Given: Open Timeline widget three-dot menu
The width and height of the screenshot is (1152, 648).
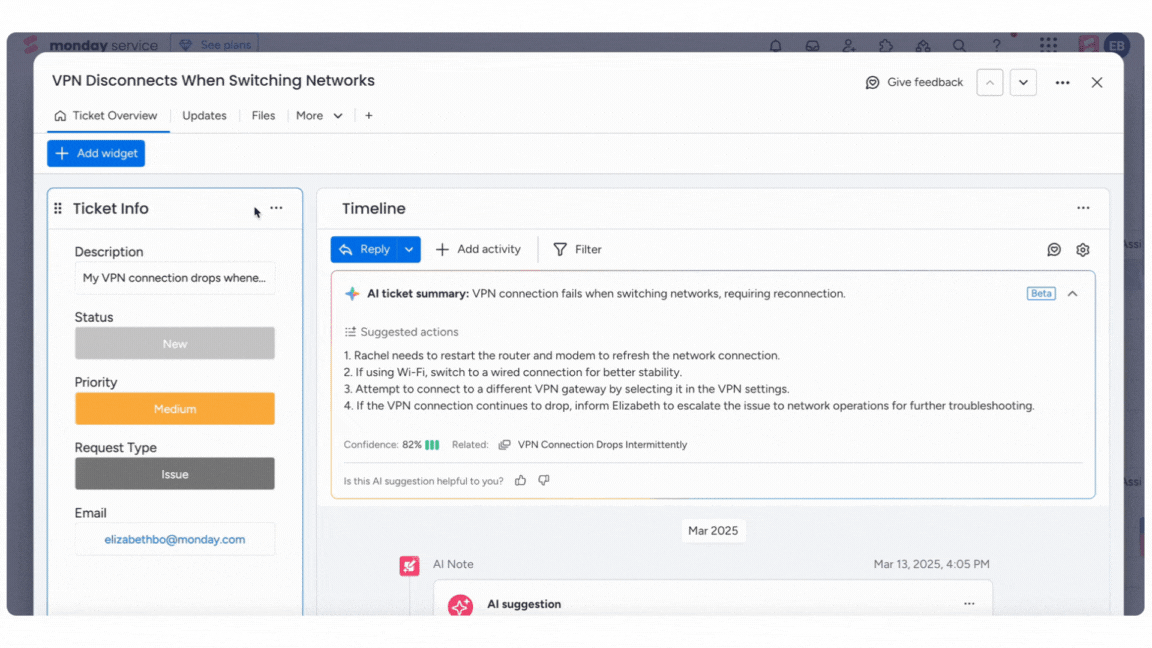Looking at the screenshot, I should (1083, 208).
